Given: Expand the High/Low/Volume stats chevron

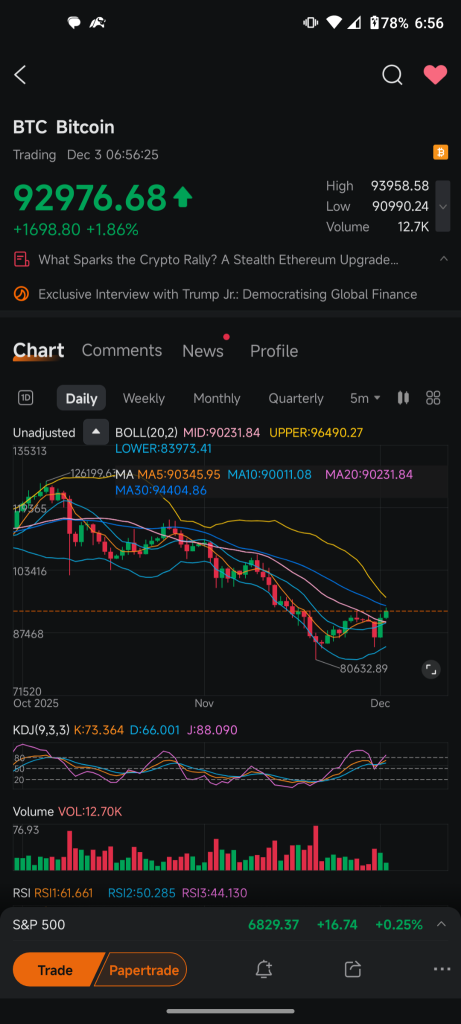Looking at the screenshot, I should pos(443,206).
